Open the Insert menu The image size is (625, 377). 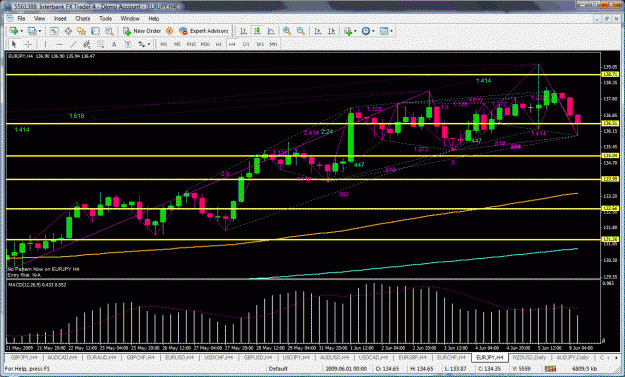point(60,18)
